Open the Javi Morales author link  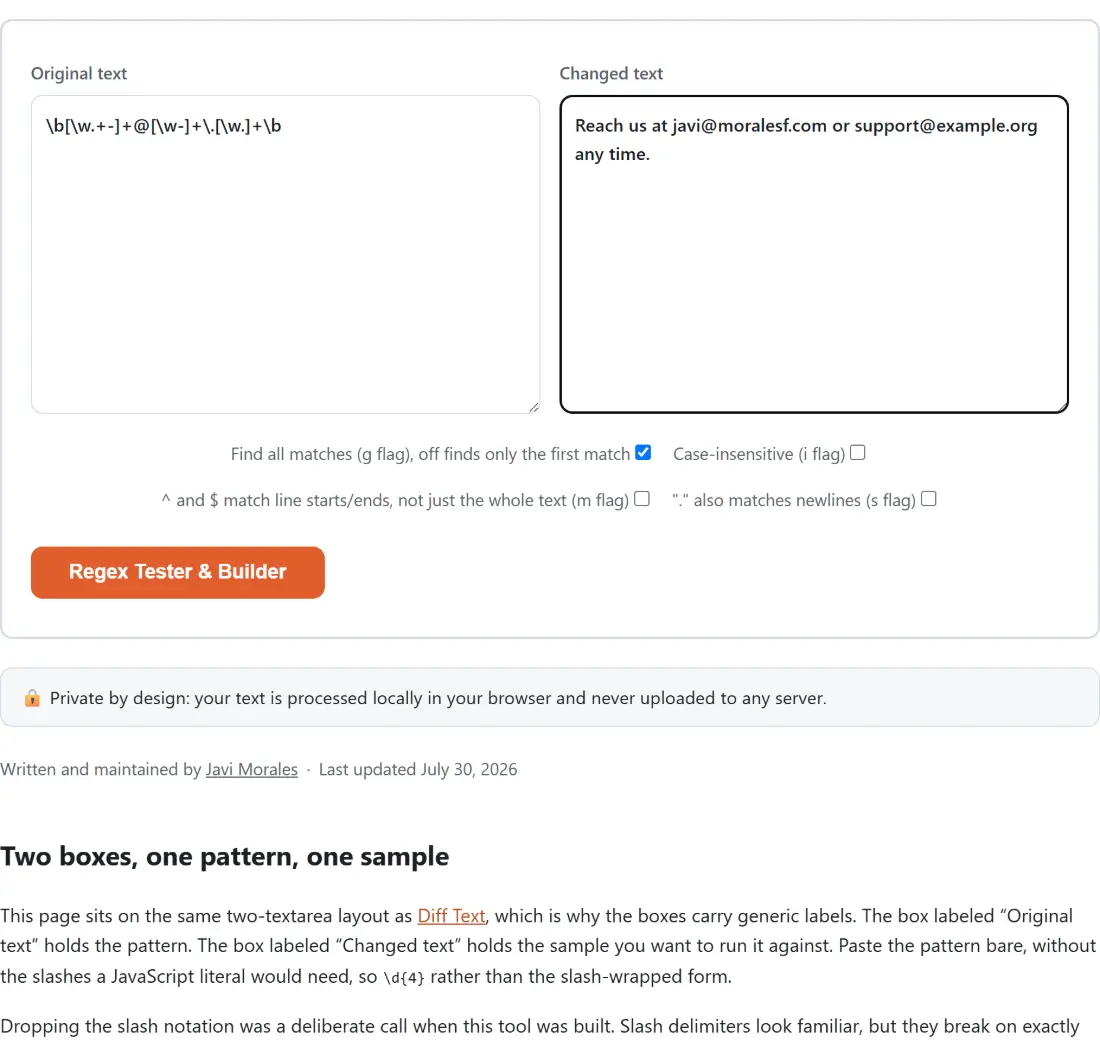252,770
